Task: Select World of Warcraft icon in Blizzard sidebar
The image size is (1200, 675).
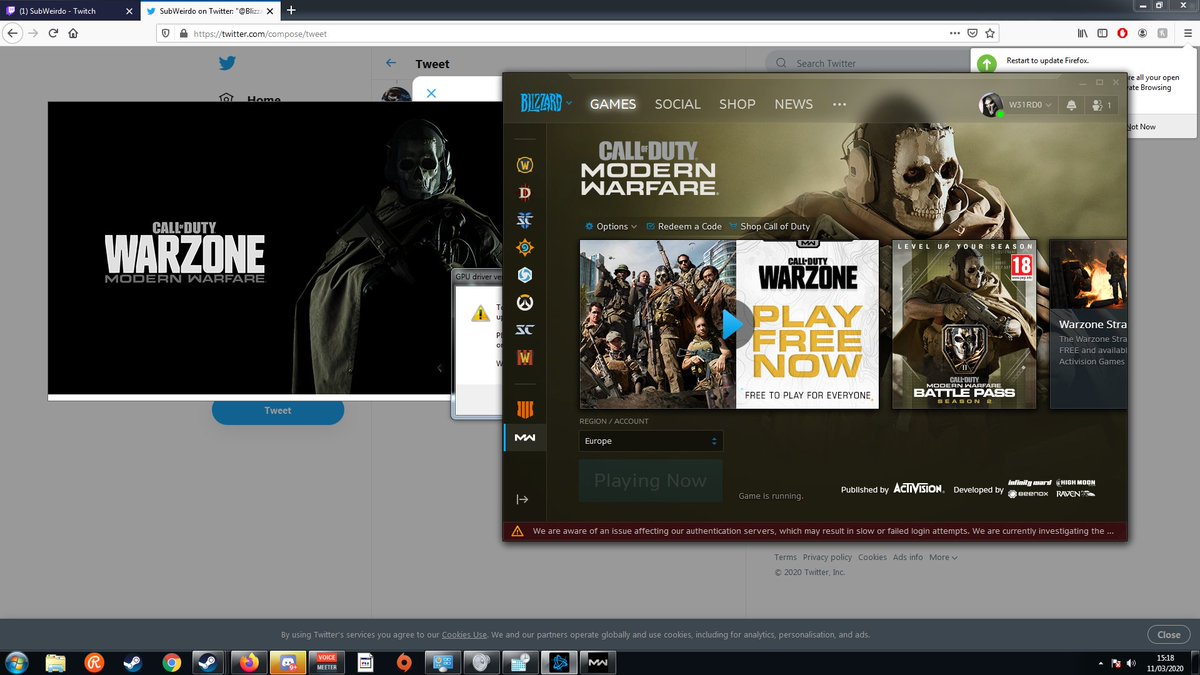Action: click(x=525, y=165)
